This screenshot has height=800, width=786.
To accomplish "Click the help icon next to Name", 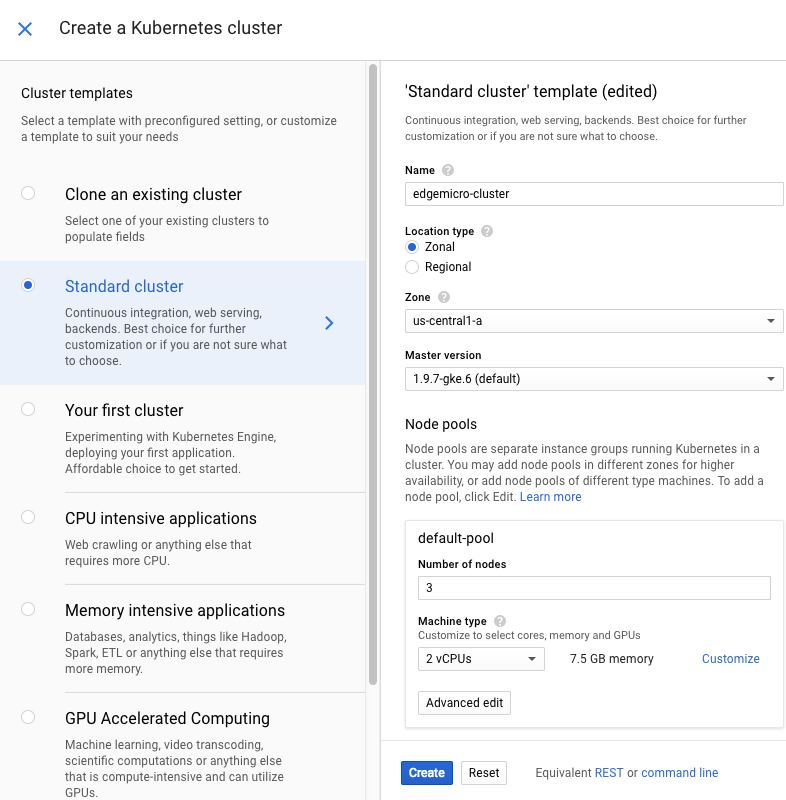I will point(448,171).
